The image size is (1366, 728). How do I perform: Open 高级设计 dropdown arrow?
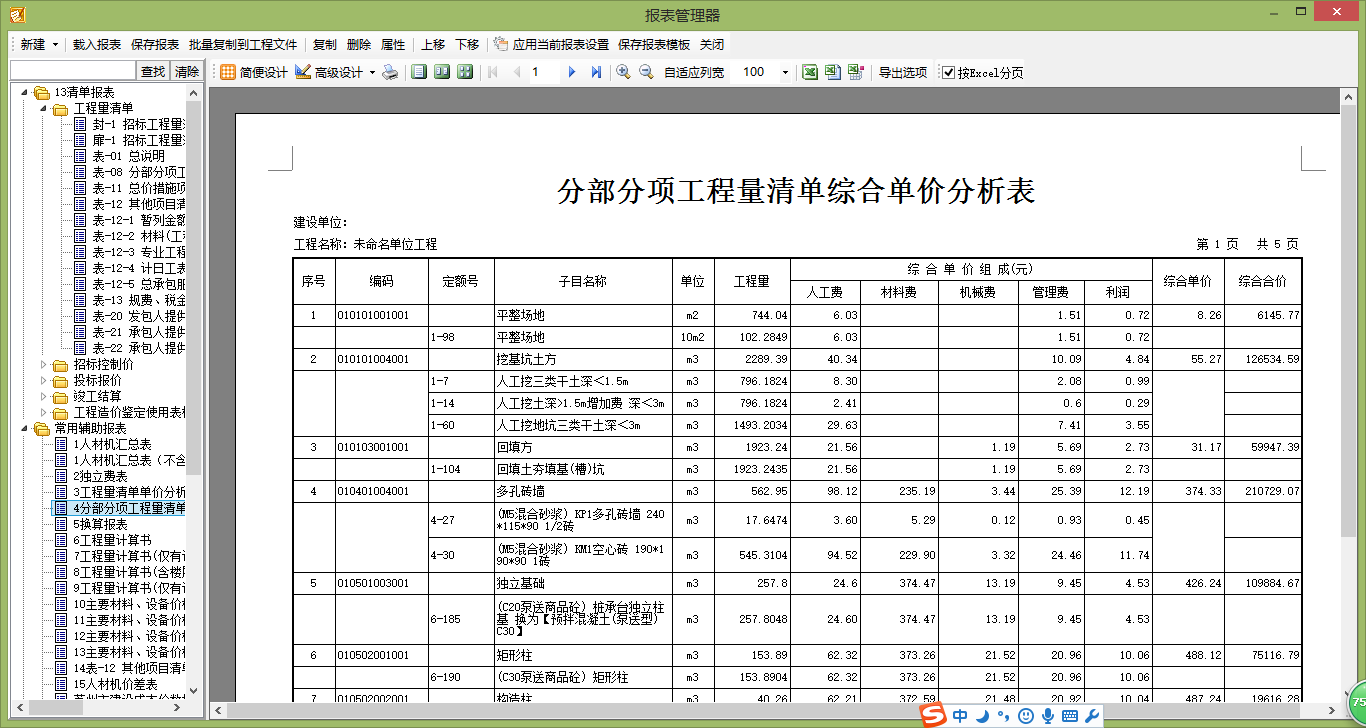372,72
